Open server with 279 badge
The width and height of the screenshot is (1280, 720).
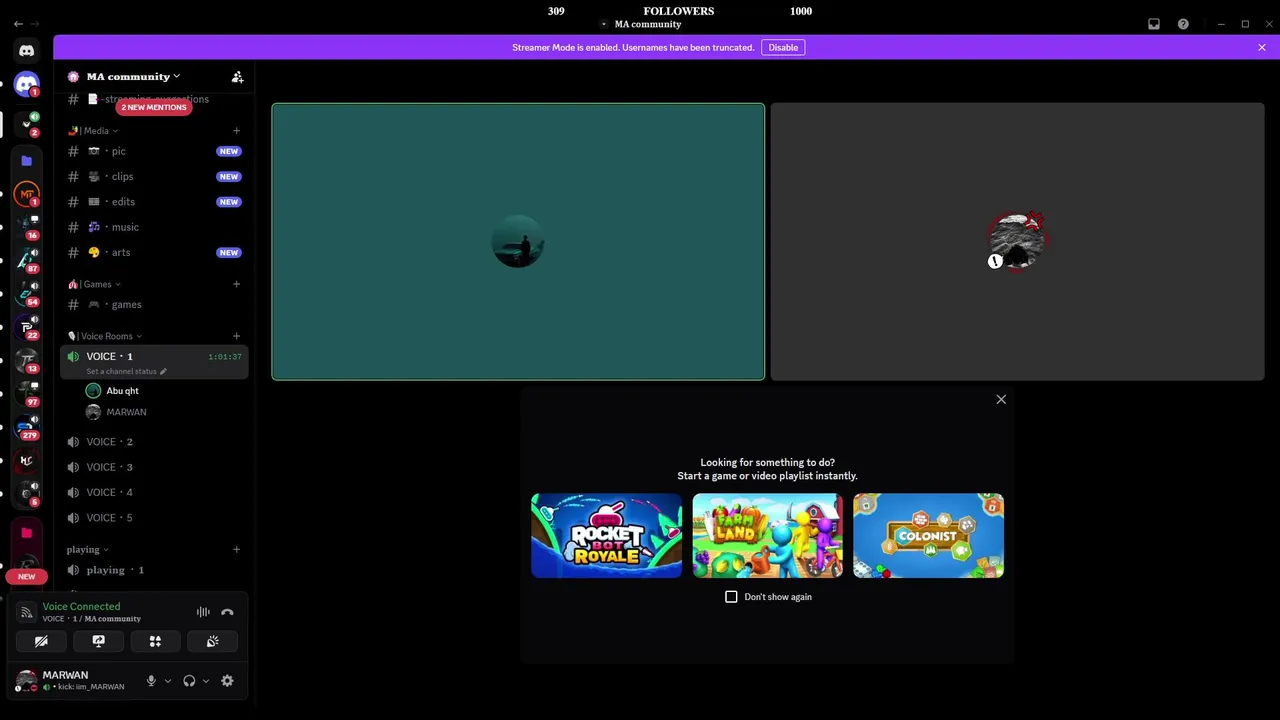27,426
